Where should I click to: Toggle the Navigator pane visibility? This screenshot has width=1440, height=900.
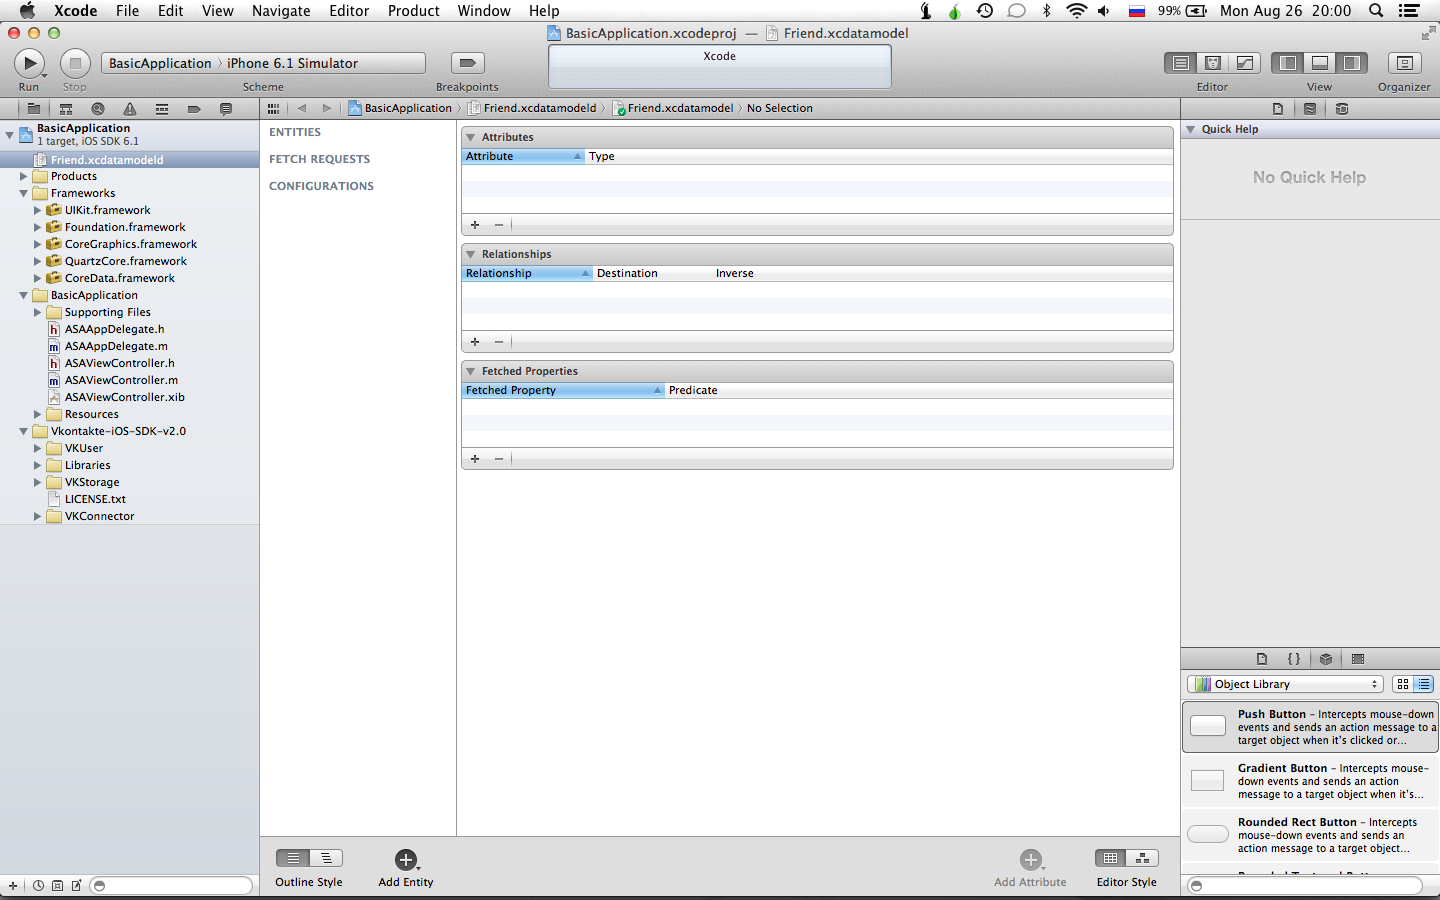(1288, 63)
